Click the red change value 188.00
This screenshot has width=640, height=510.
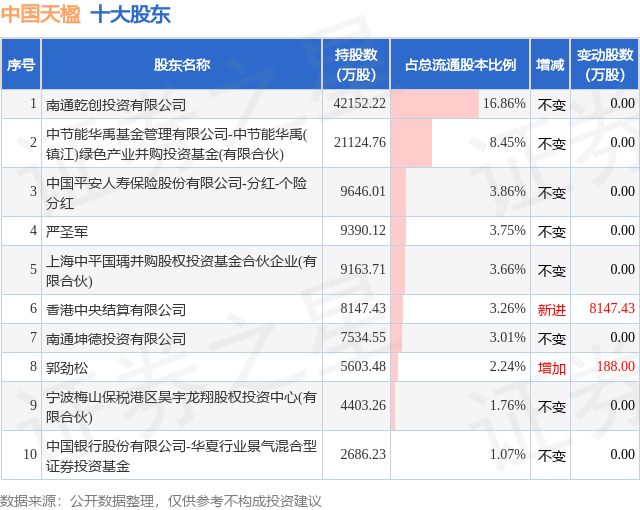pyautogui.click(x=616, y=366)
